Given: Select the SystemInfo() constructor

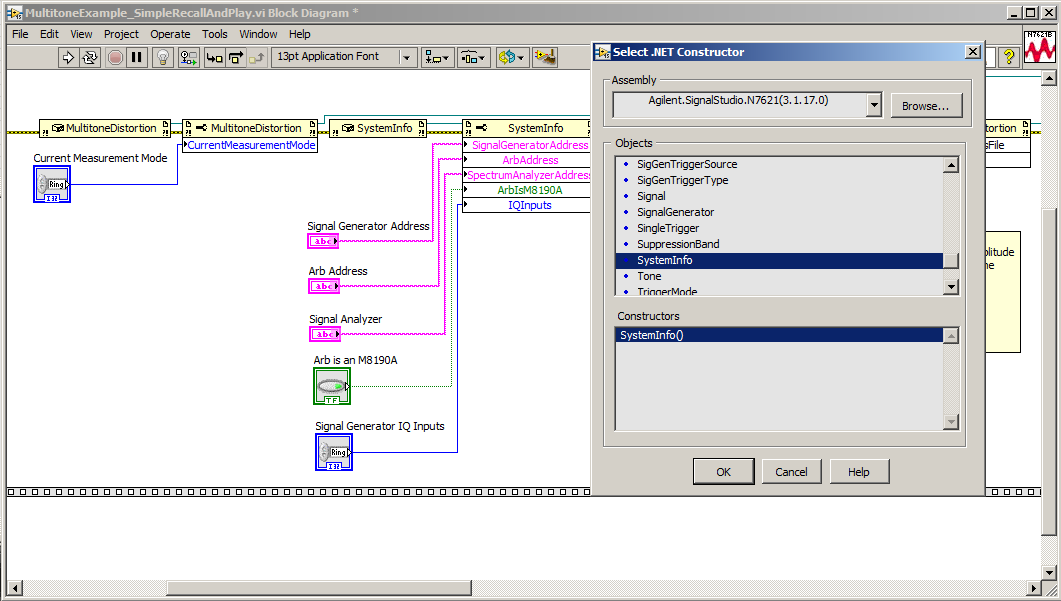Looking at the screenshot, I should (x=780, y=335).
